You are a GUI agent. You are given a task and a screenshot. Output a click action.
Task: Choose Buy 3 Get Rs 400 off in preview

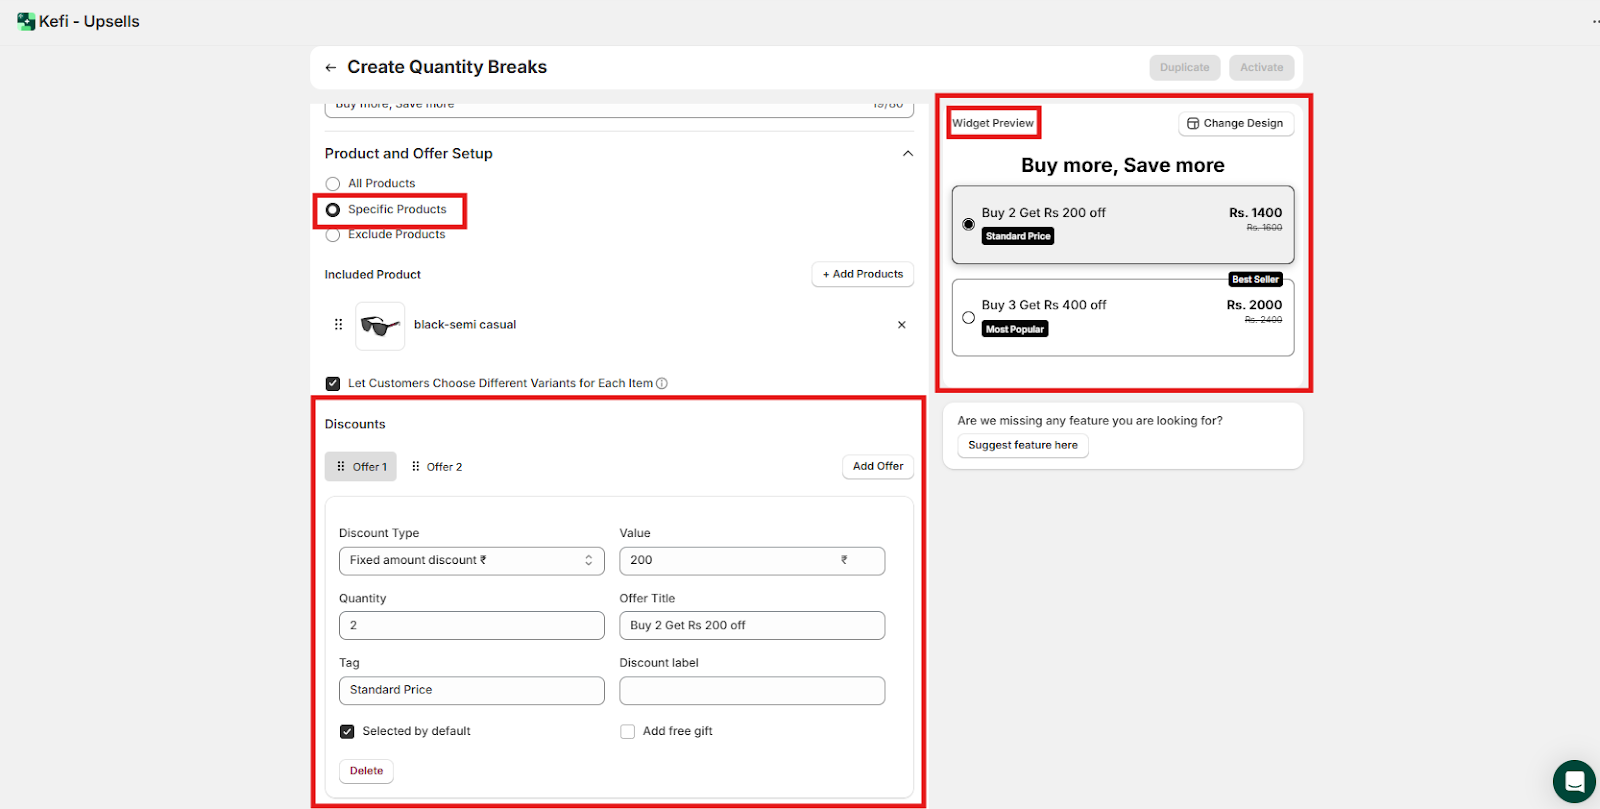[968, 318]
